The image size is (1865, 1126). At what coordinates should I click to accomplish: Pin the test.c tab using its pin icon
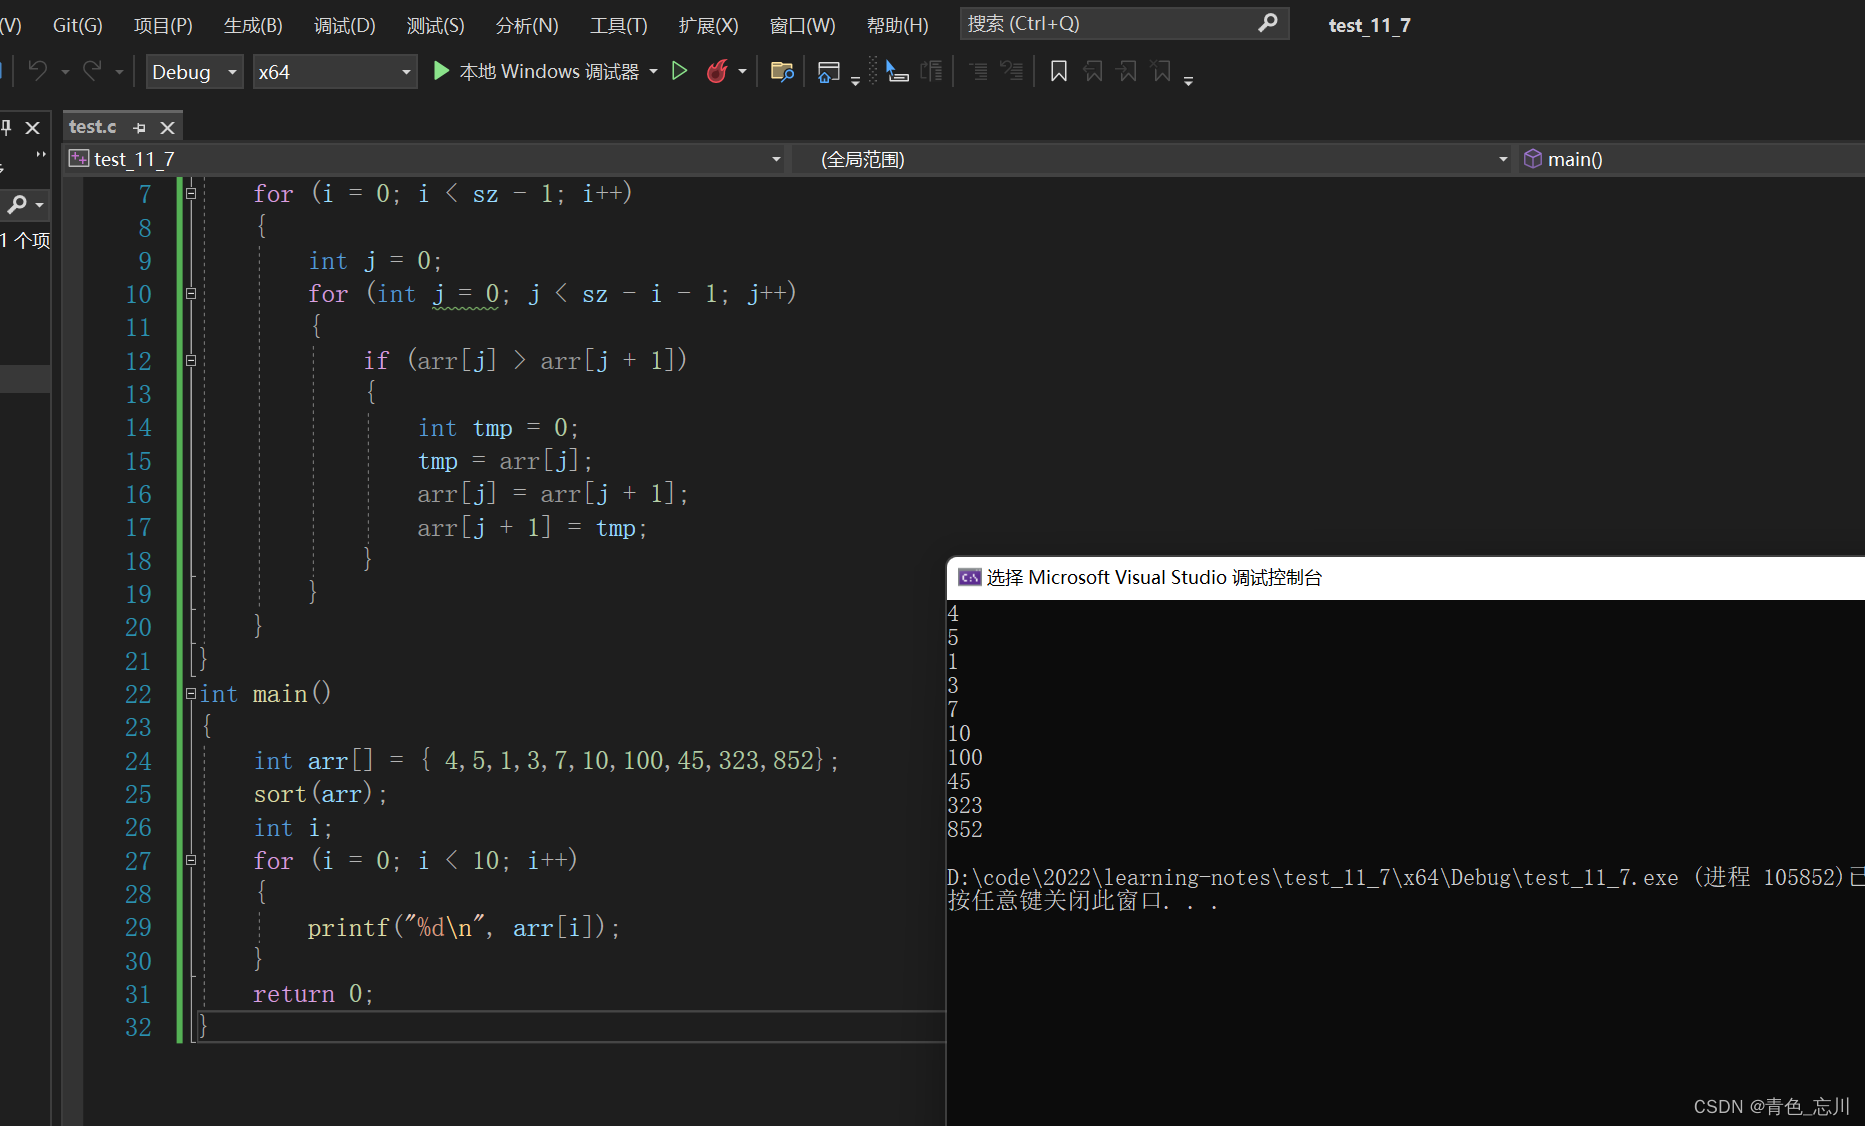(x=139, y=127)
